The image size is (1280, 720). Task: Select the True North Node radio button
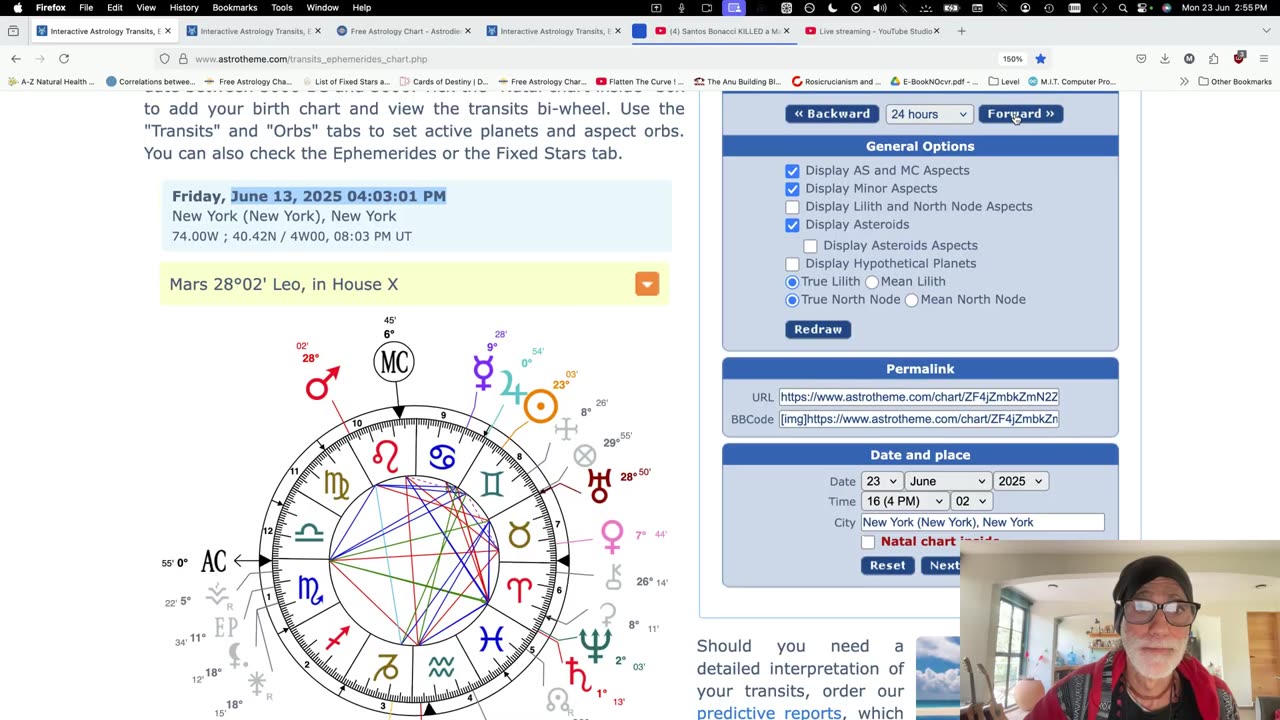[x=792, y=300]
